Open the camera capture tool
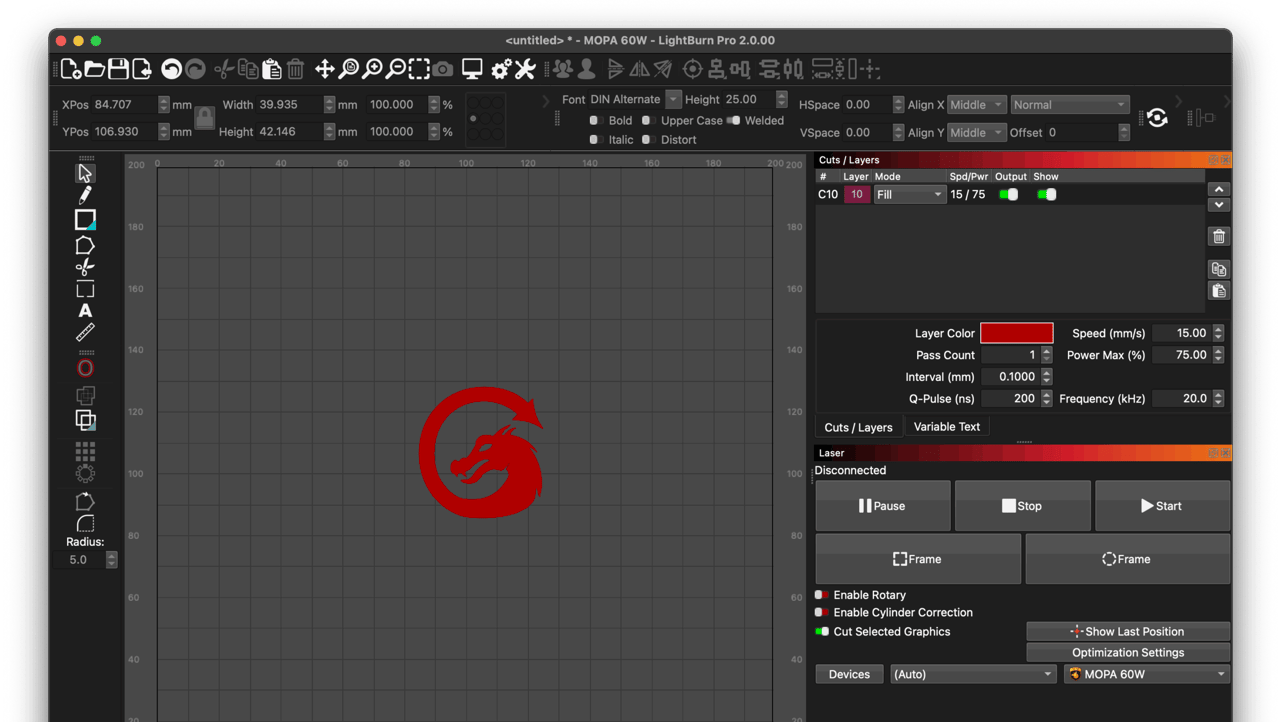1281x722 pixels. tap(443, 69)
